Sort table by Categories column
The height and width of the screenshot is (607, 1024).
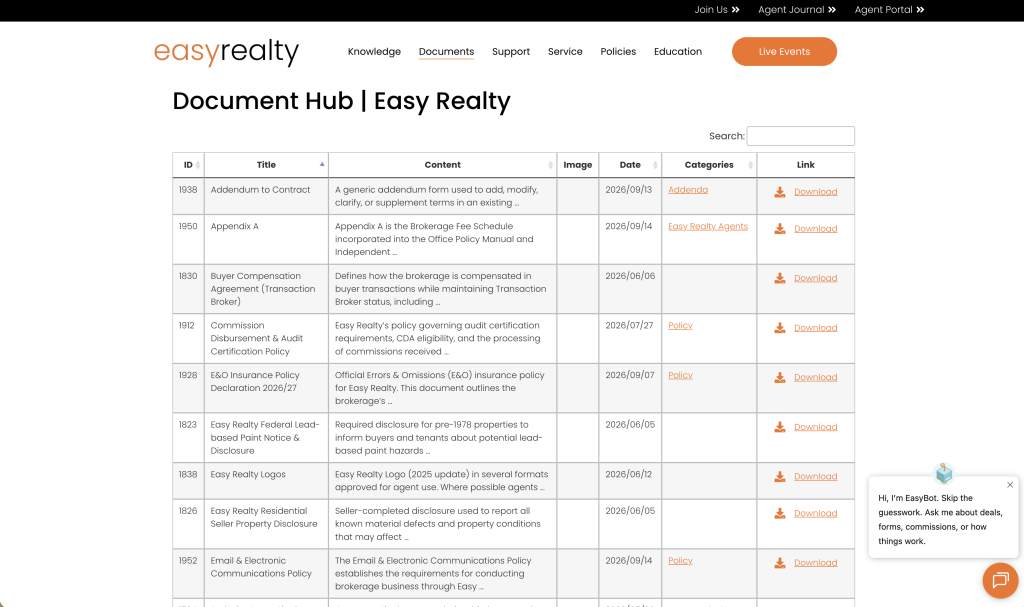click(709, 165)
